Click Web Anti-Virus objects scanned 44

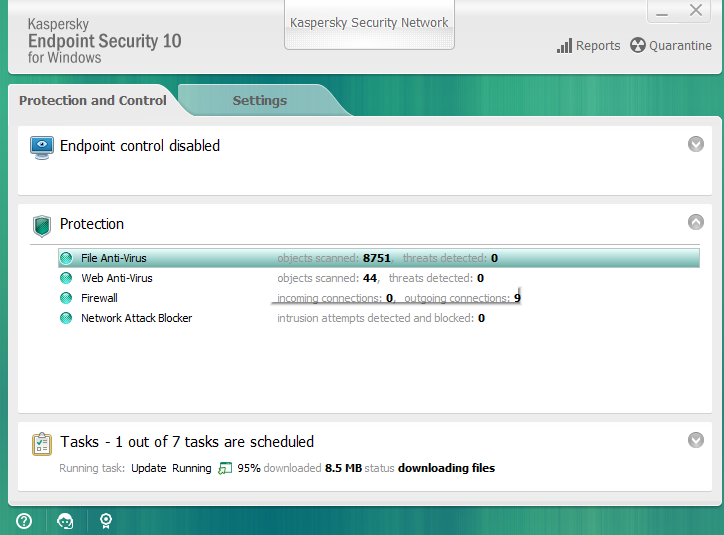click(x=370, y=278)
